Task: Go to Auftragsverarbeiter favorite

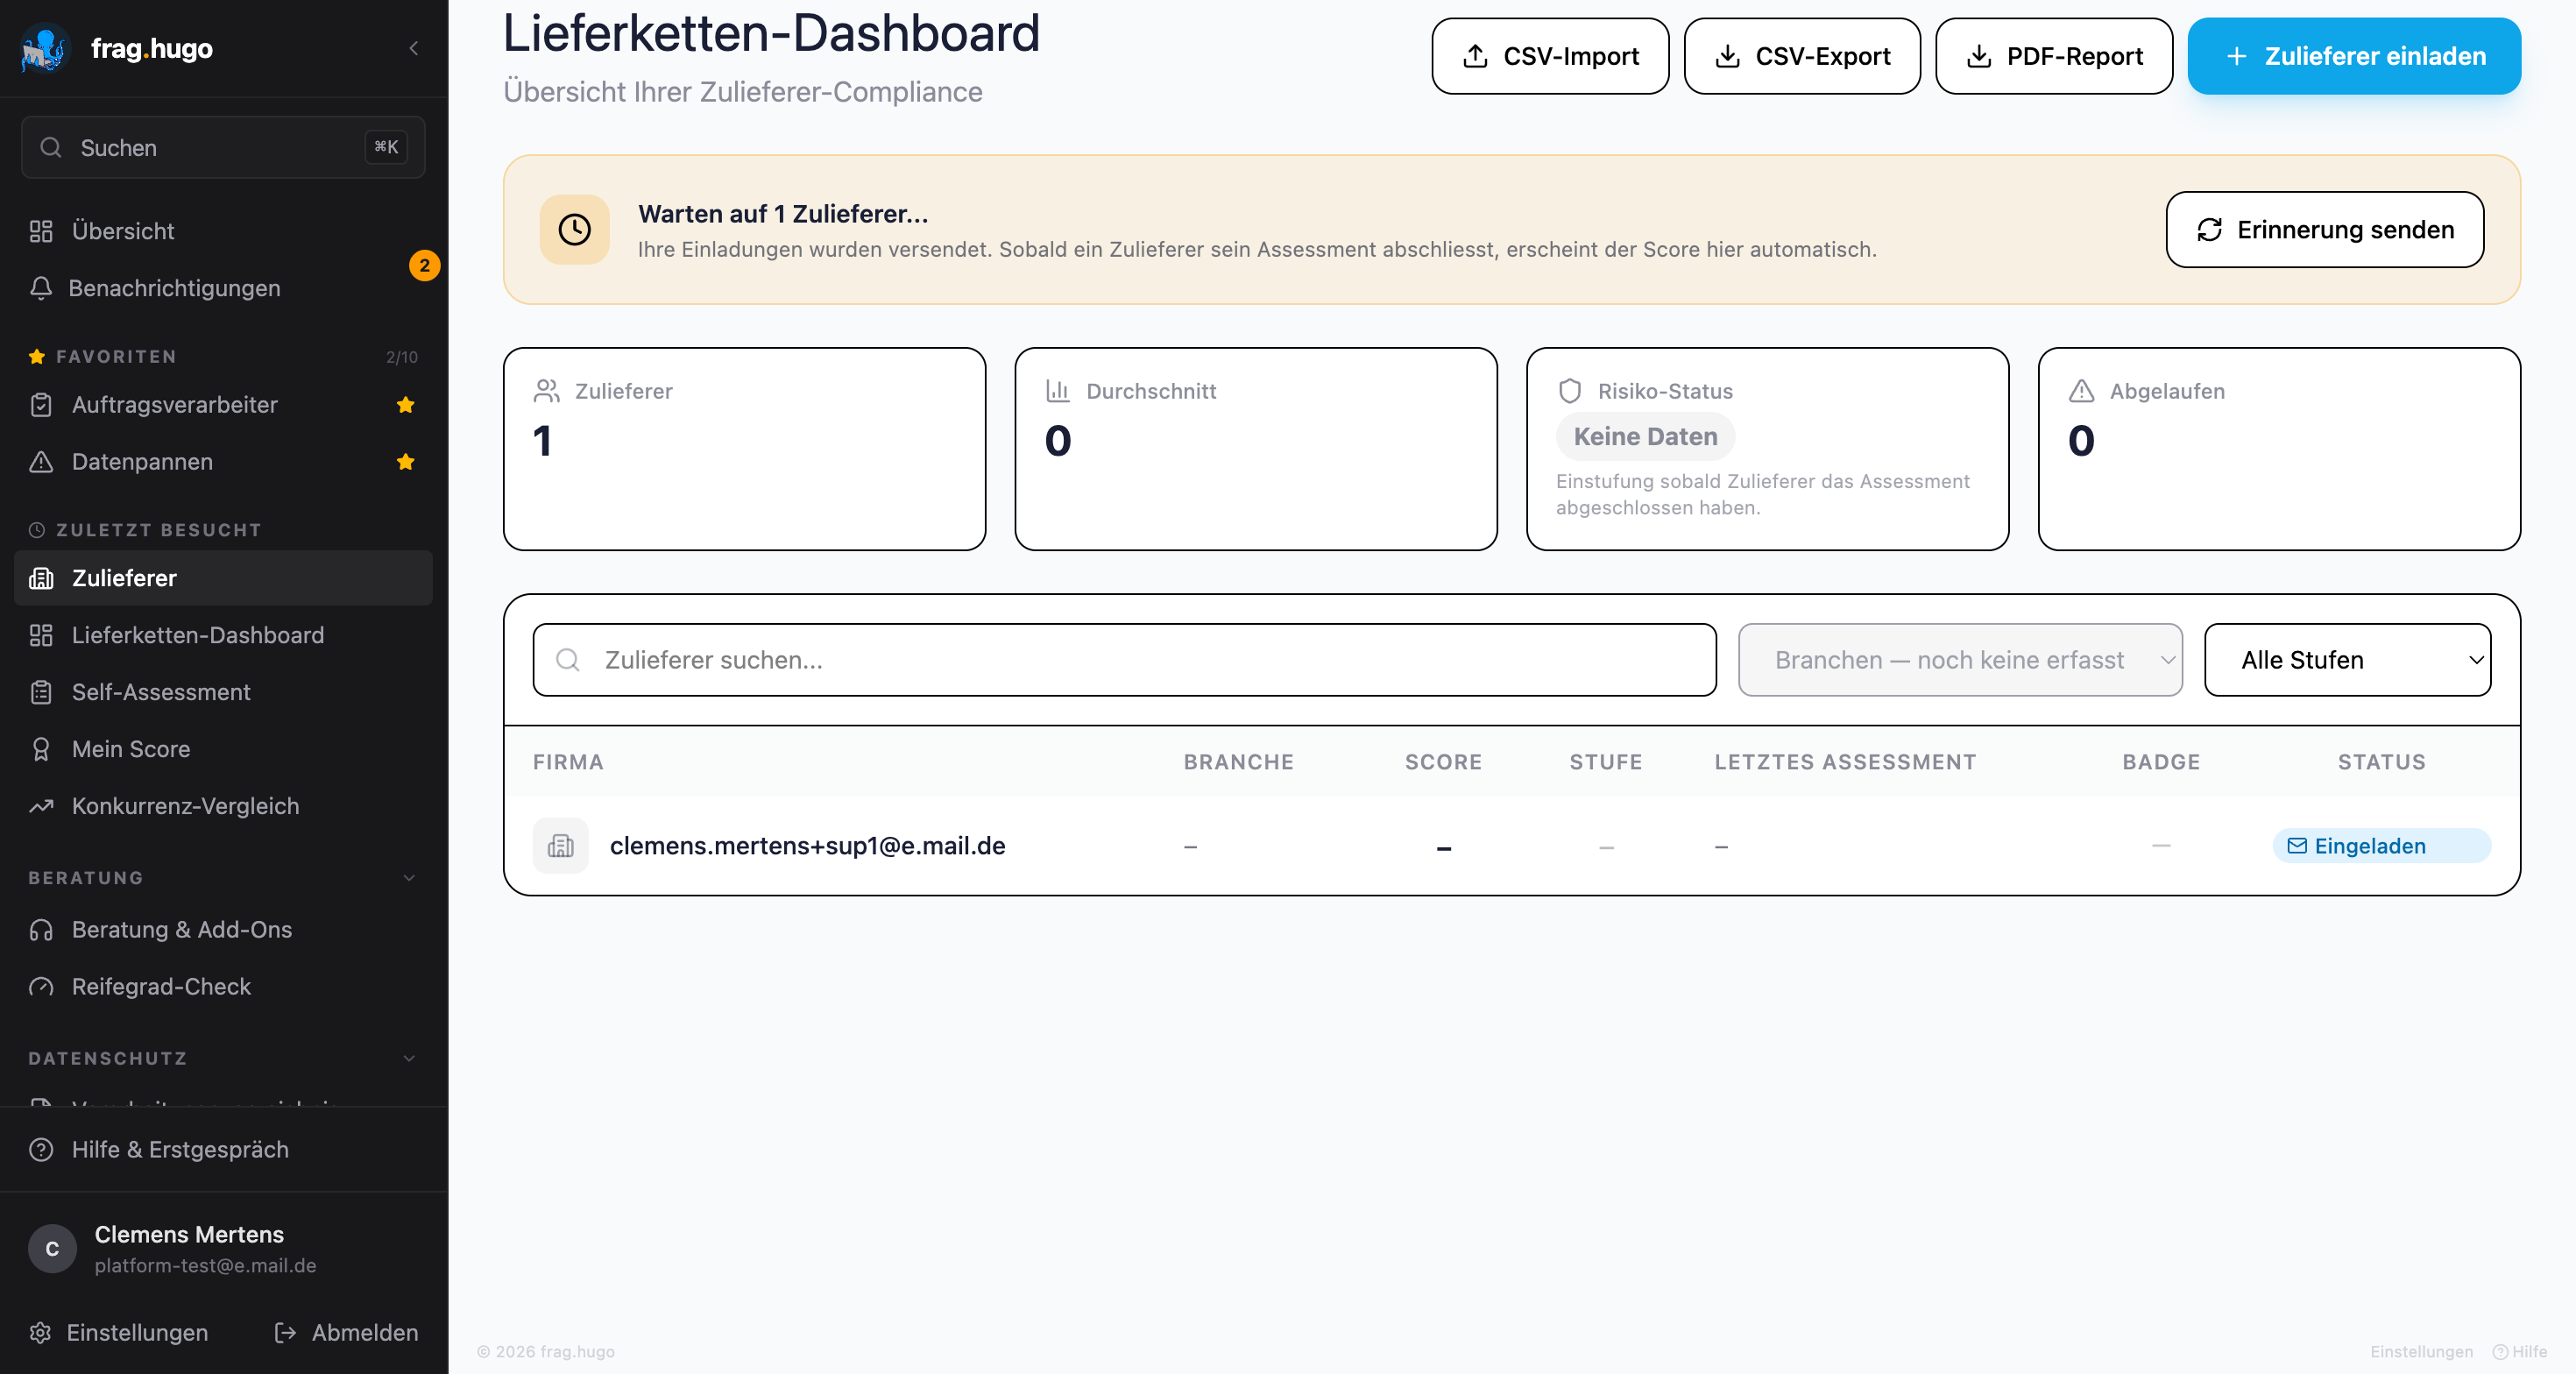Action: (x=223, y=405)
